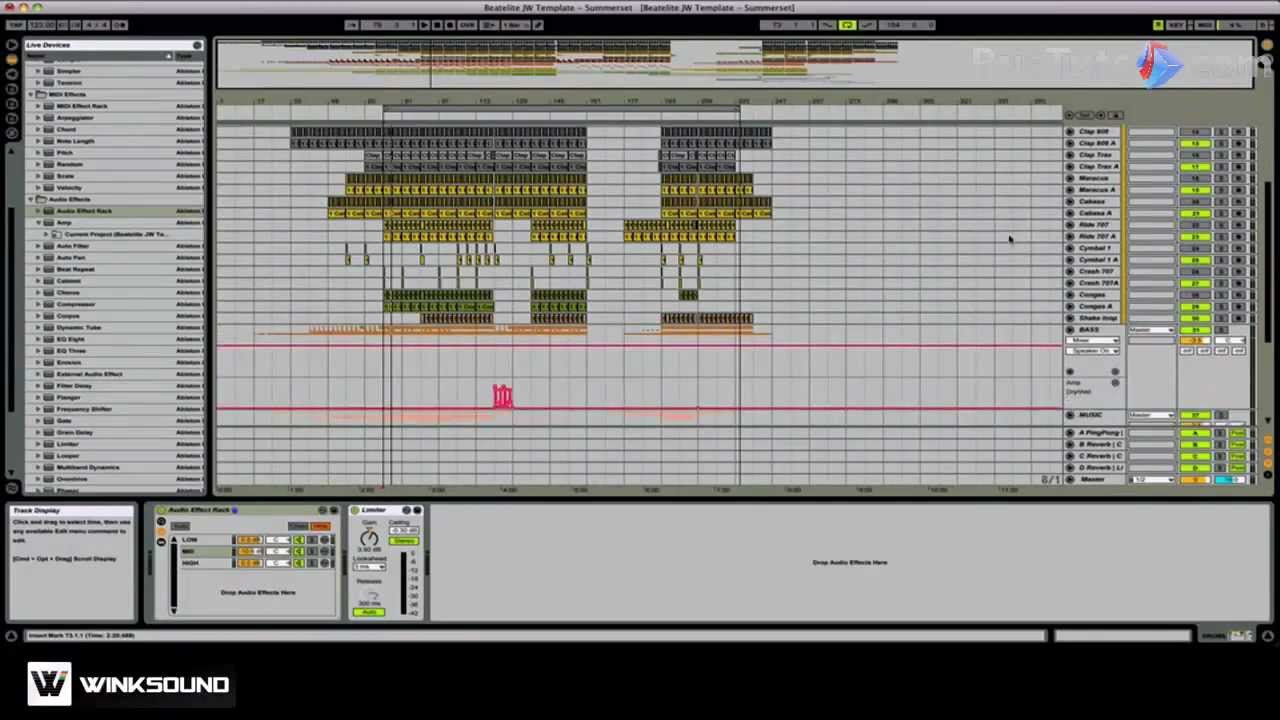The width and height of the screenshot is (1280, 720).
Task: Open the Master track 1/2 output dropdown
Action: 1152,480
